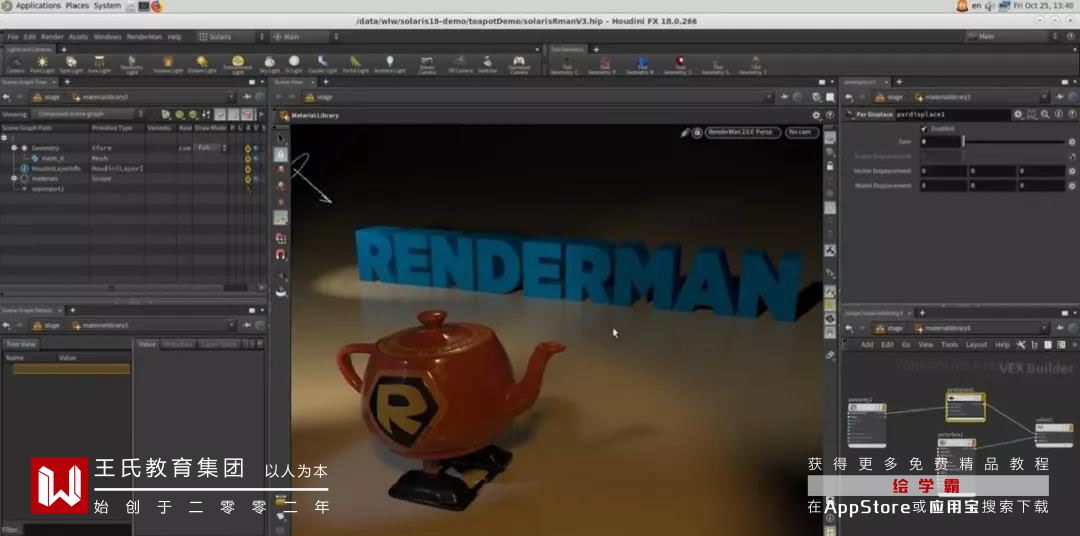The image size is (1080, 536).
Task: Expand network editor path dropdown arrow
Action: click(1044, 328)
